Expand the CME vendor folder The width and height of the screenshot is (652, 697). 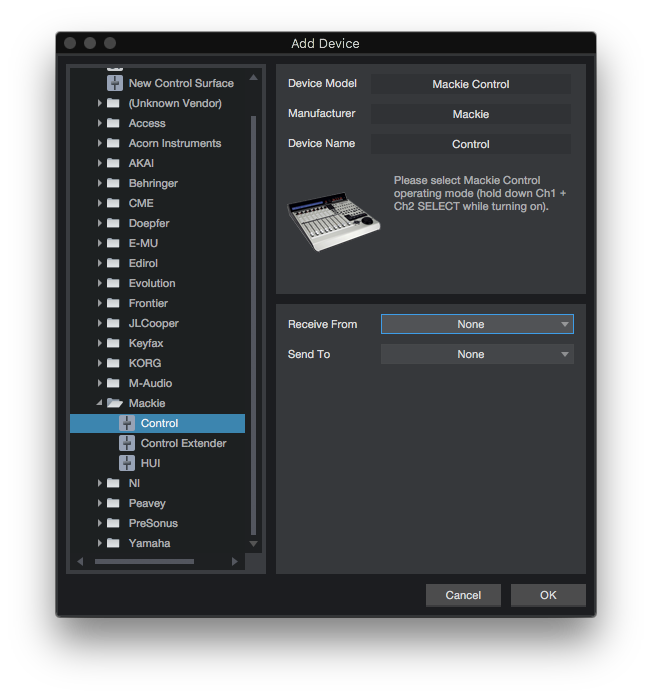pos(100,203)
